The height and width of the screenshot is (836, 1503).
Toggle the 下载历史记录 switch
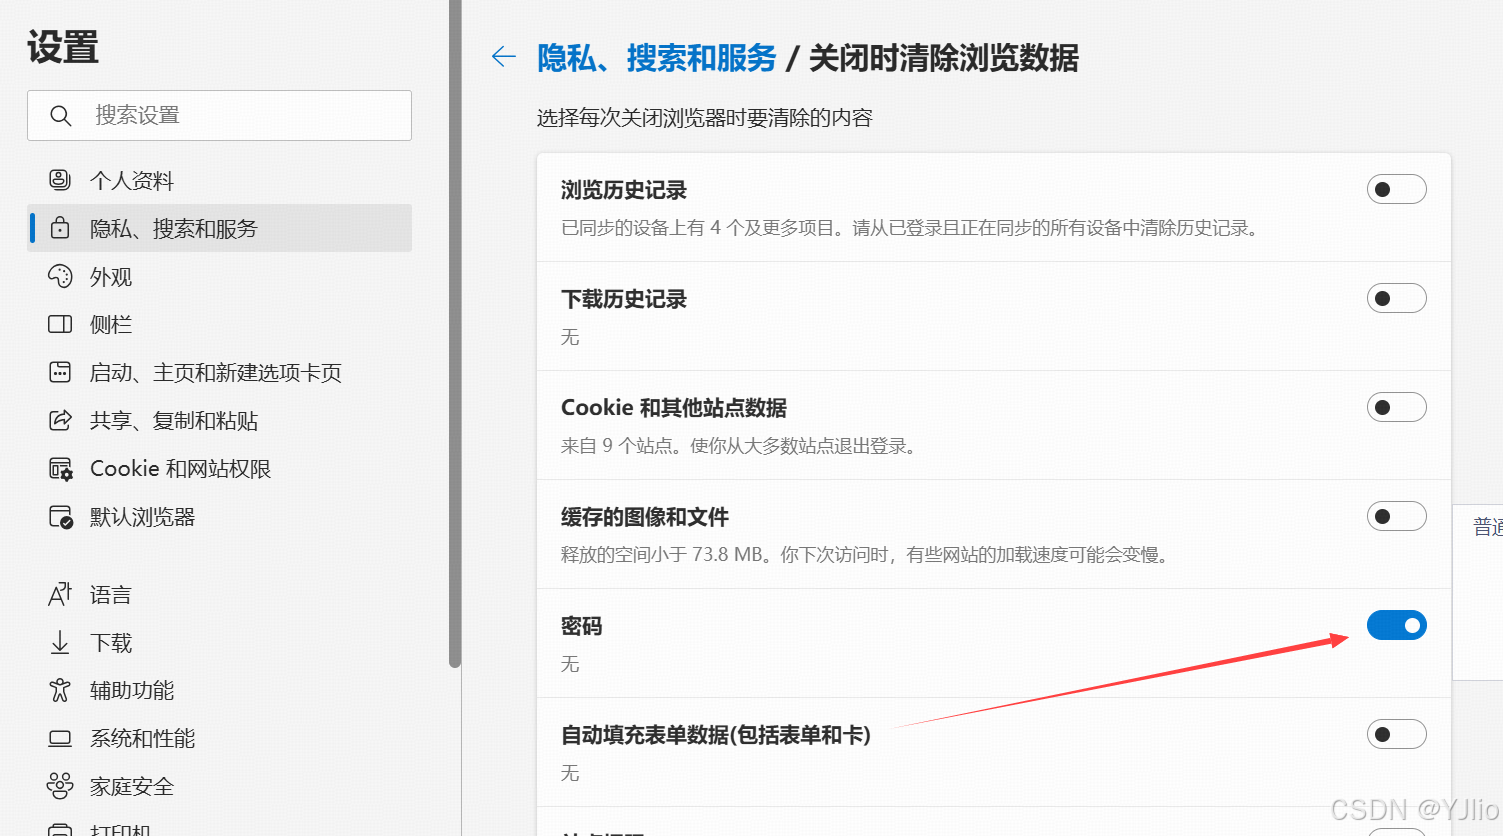pyautogui.click(x=1396, y=298)
